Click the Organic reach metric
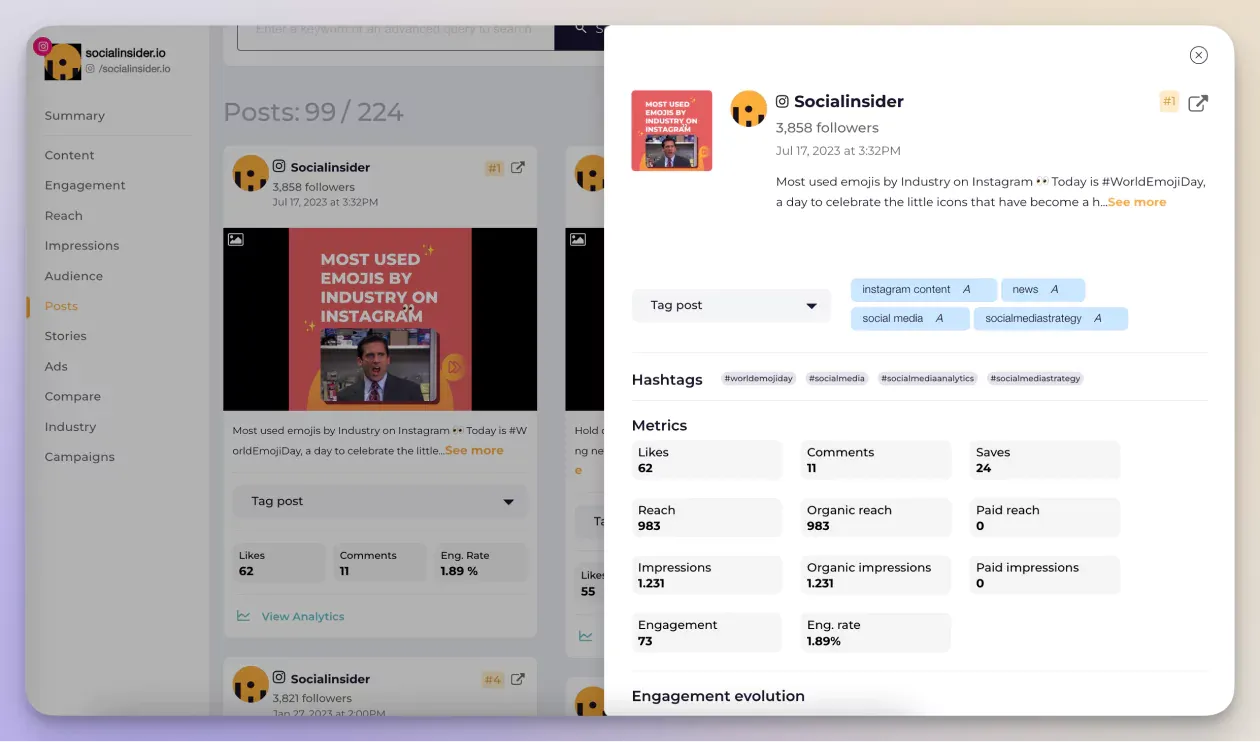 (876, 518)
